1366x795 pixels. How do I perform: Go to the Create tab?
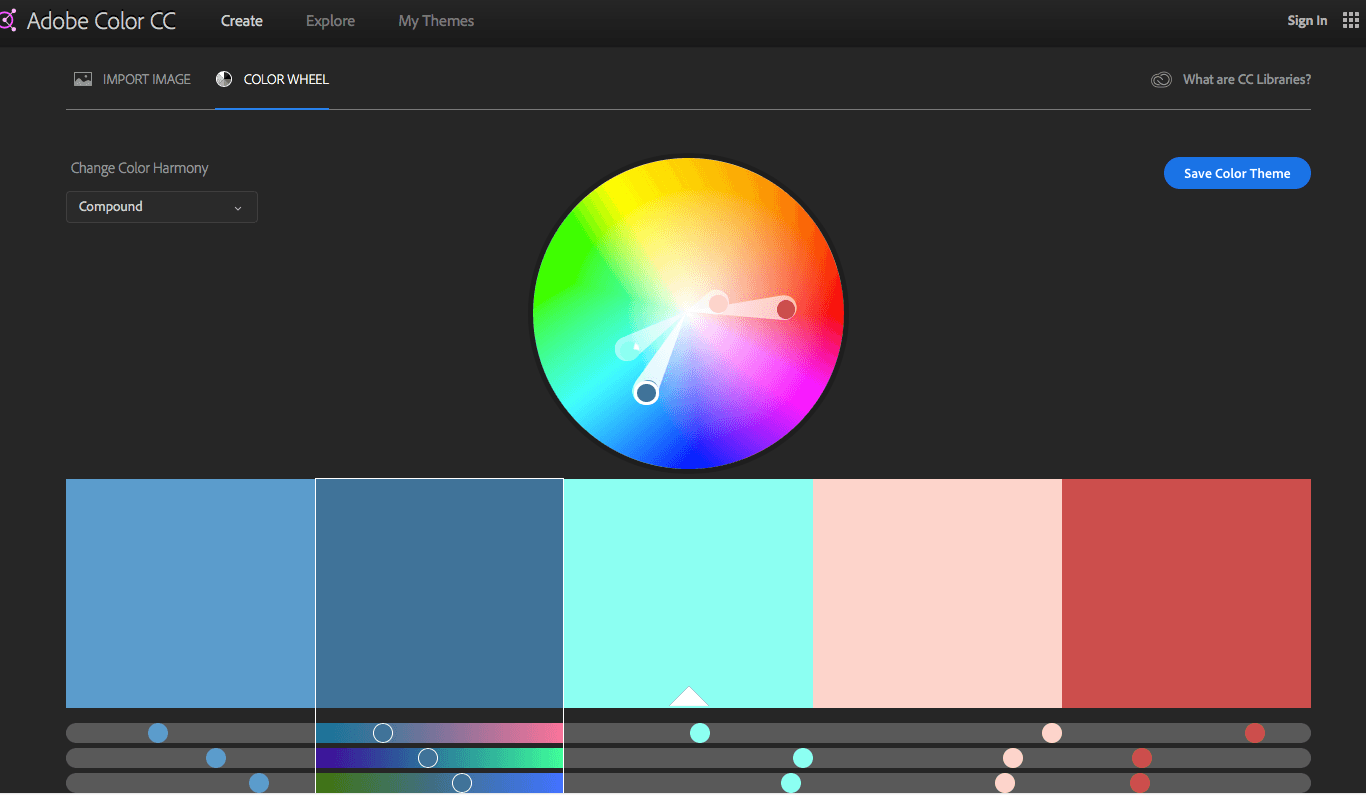point(241,21)
